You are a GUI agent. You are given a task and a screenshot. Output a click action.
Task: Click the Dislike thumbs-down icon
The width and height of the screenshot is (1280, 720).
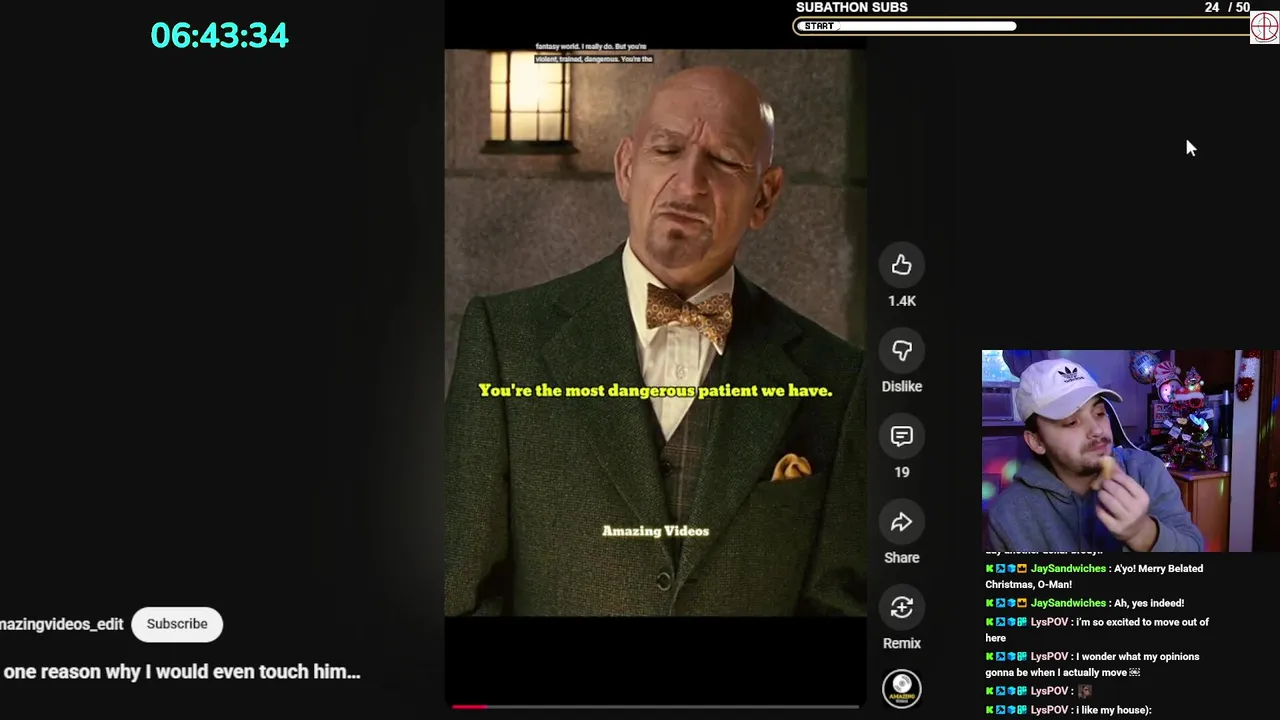[x=902, y=350]
